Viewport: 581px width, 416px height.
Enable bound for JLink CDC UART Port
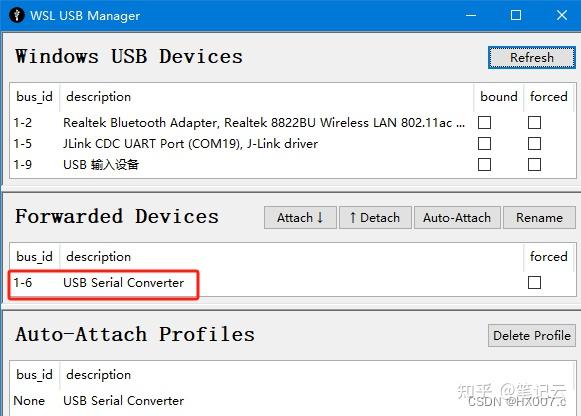[484, 143]
